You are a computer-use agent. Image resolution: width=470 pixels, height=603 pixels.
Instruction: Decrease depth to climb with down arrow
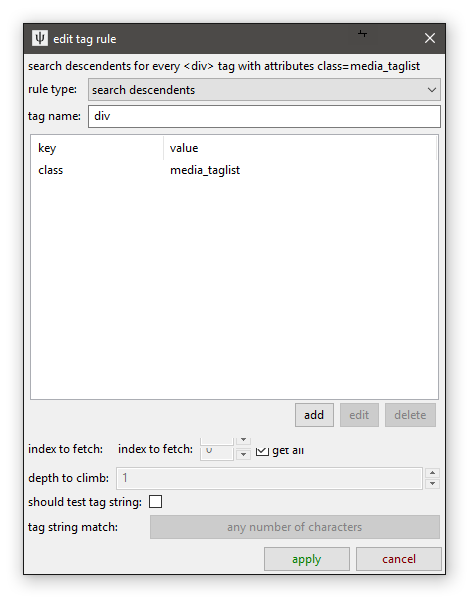coord(432,483)
